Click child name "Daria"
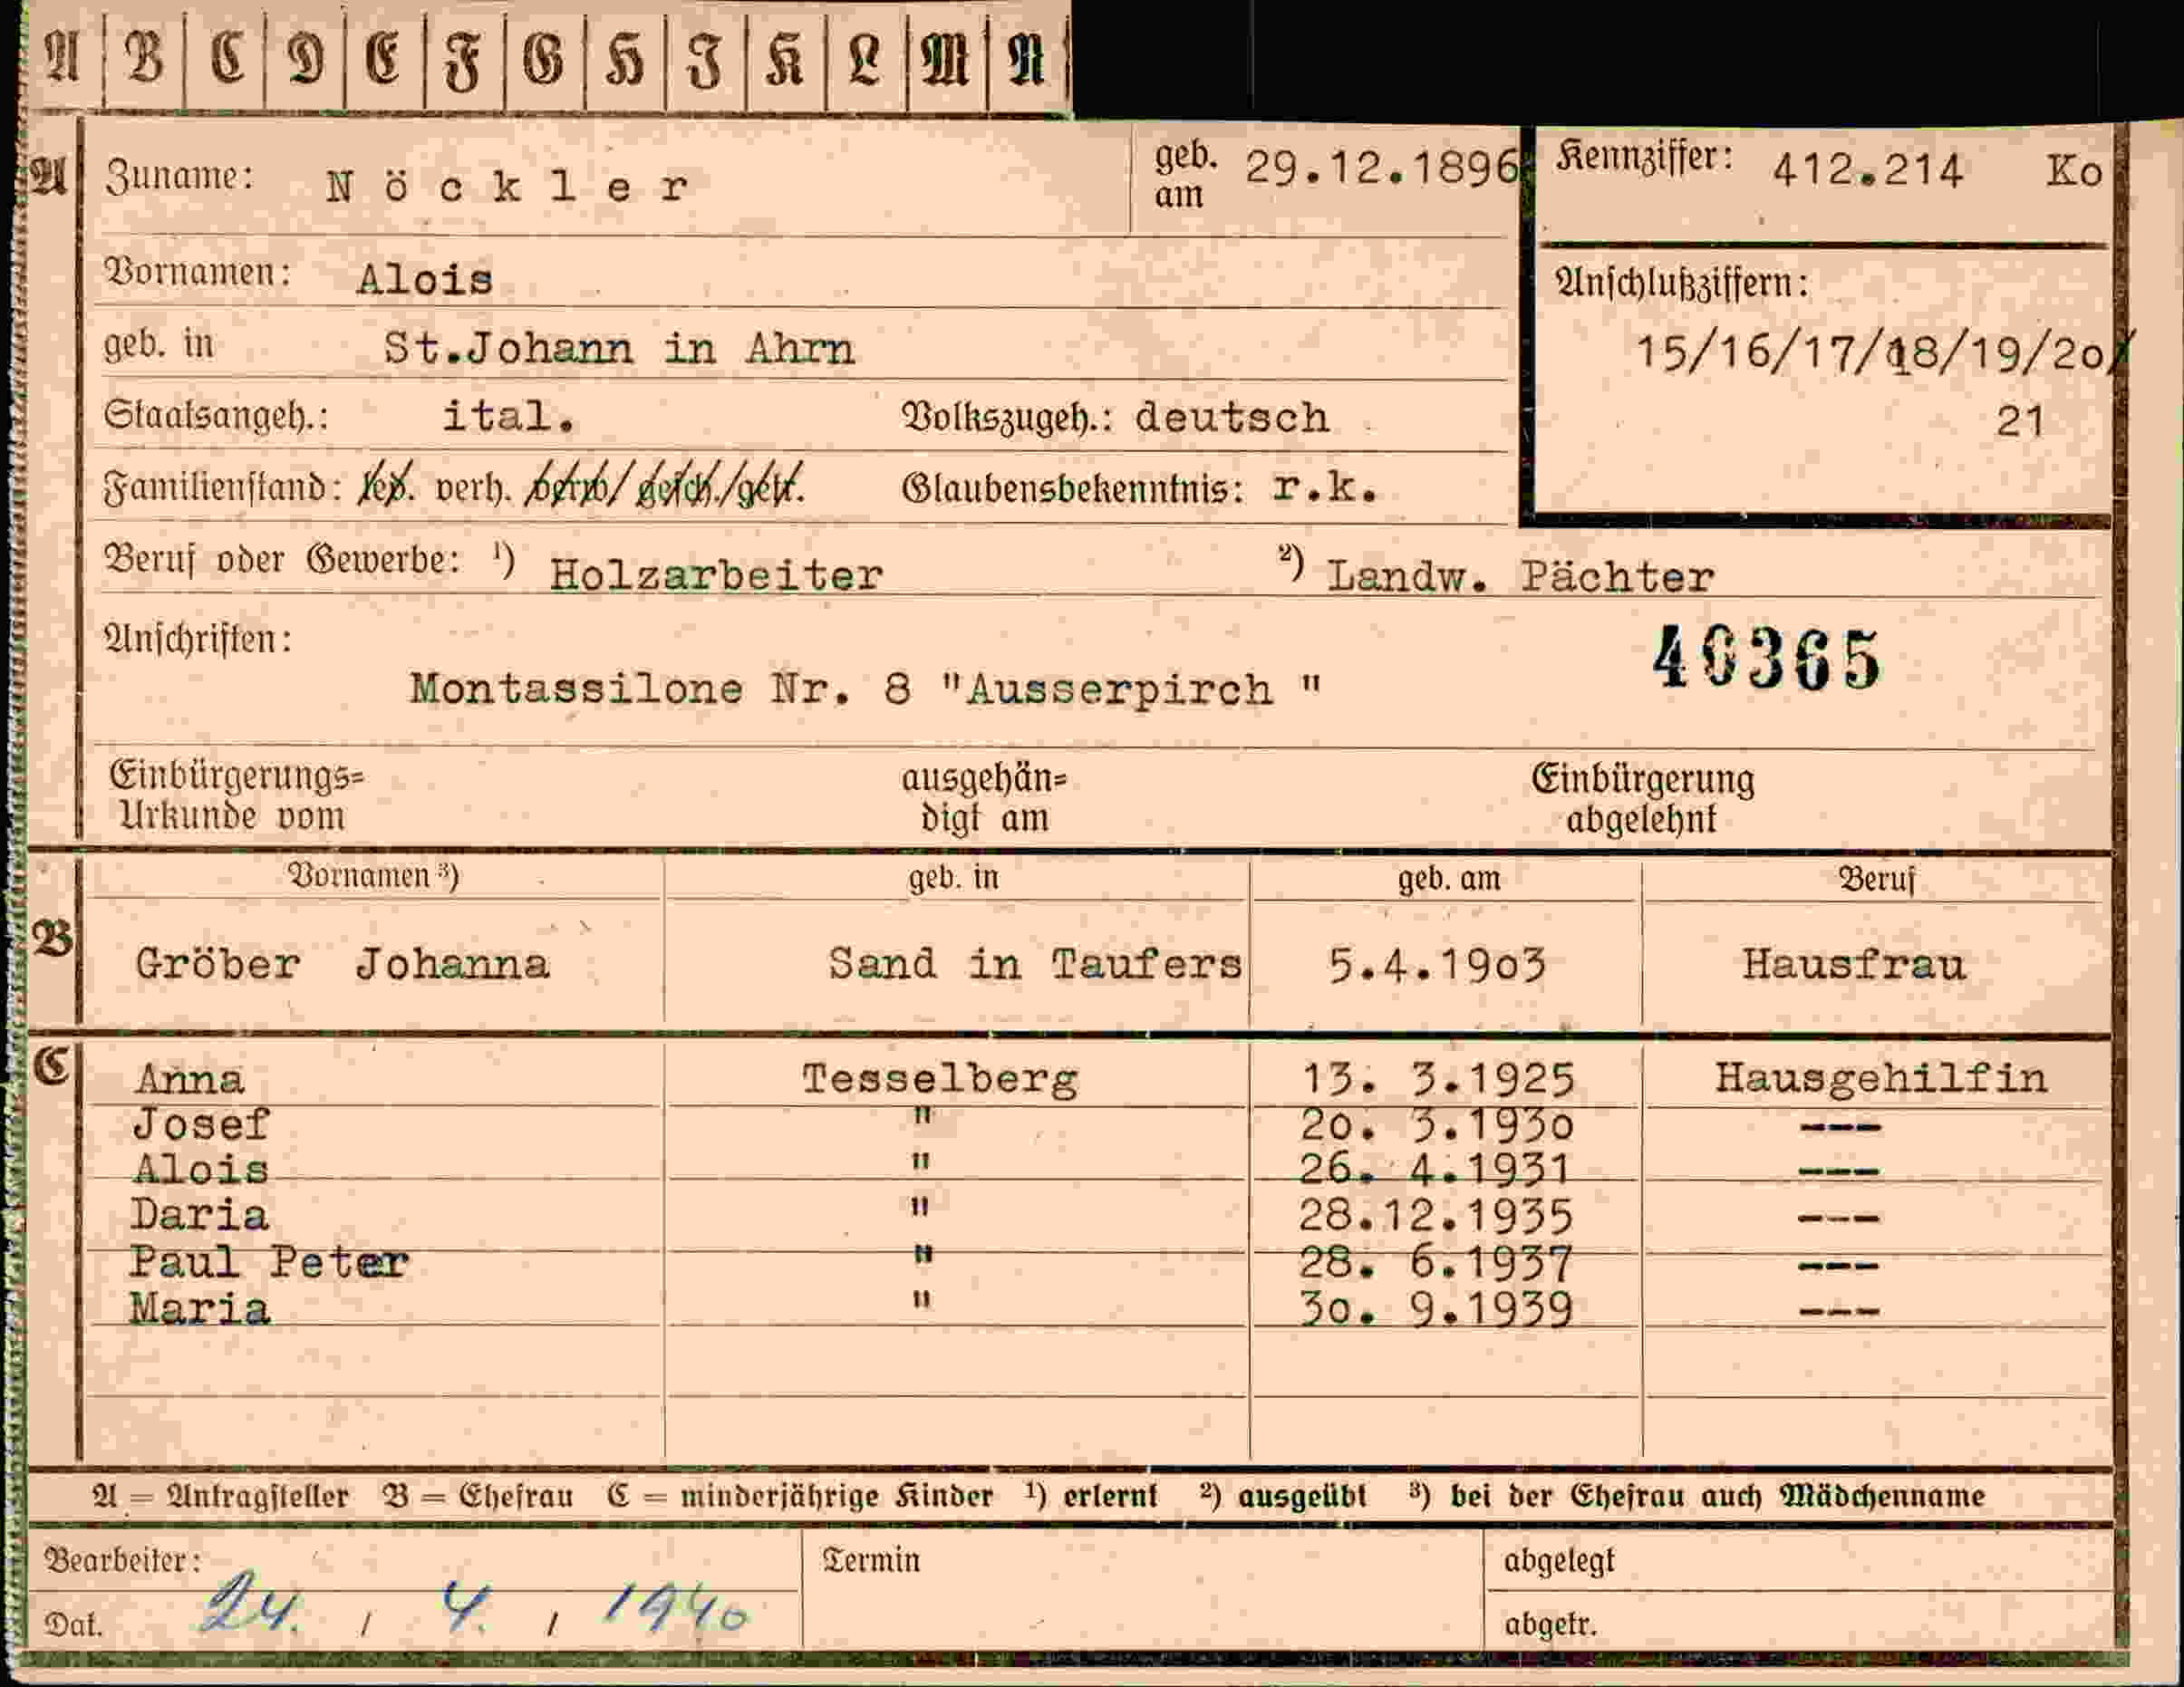Image resolution: width=2184 pixels, height=1687 pixels. [x=199, y=1215]
